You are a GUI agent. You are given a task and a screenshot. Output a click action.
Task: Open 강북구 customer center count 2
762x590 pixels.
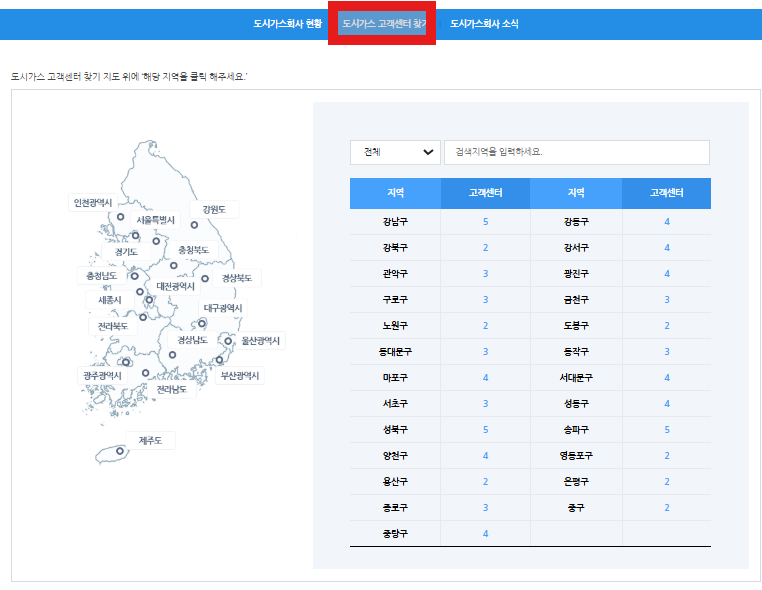485,248
